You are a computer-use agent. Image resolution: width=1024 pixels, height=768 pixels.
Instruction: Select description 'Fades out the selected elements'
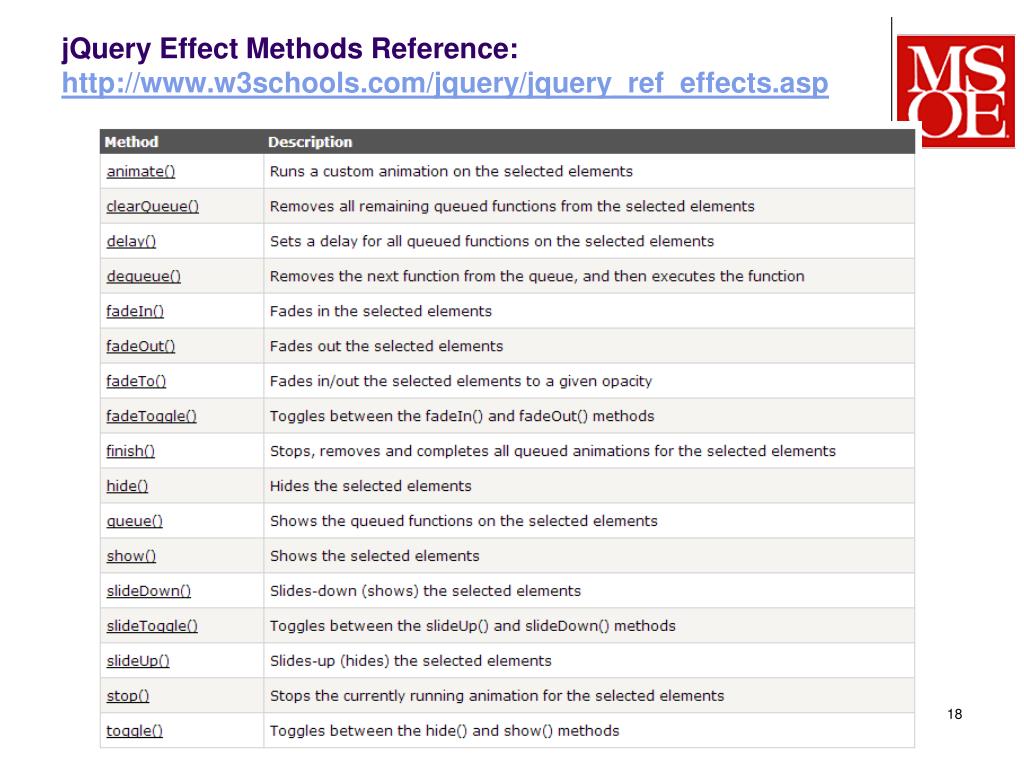[386, 347]
